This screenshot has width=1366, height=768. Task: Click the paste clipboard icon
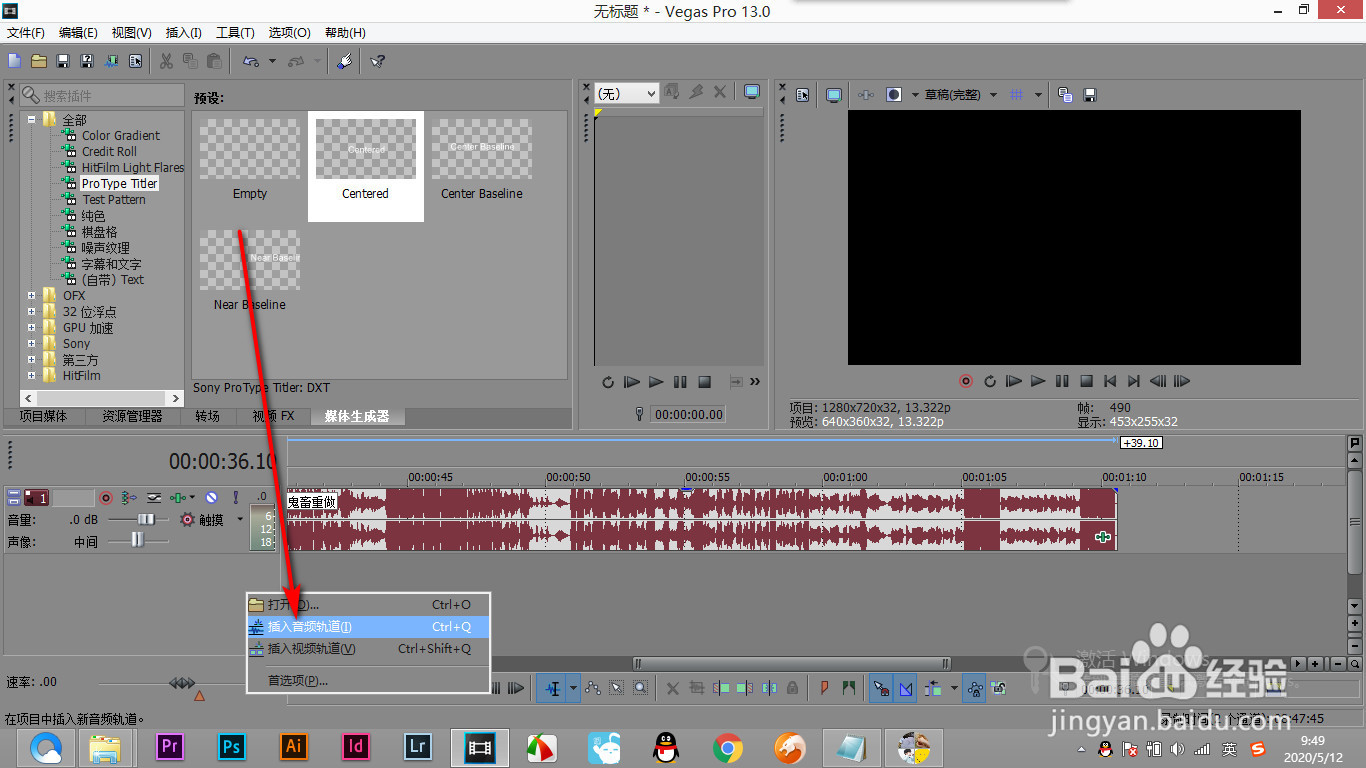(x=214, y=61)
